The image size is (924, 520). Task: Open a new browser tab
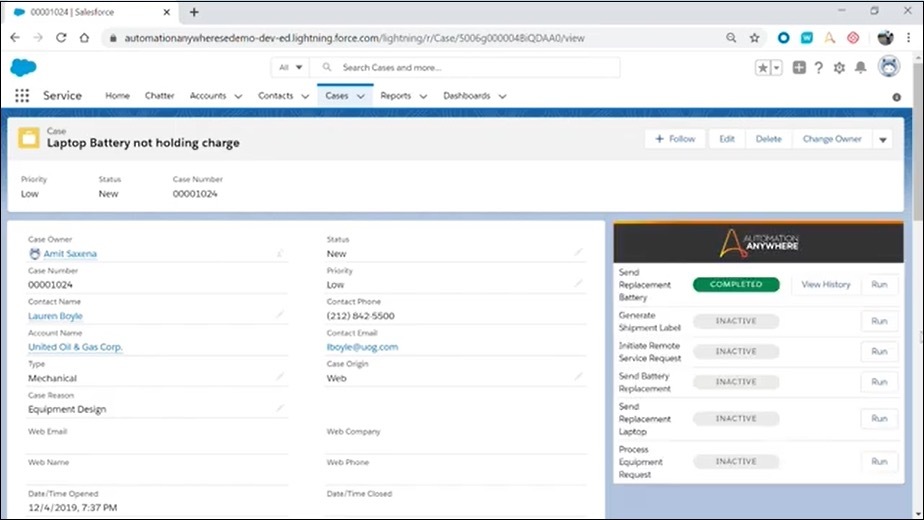[x=194, y=12]
